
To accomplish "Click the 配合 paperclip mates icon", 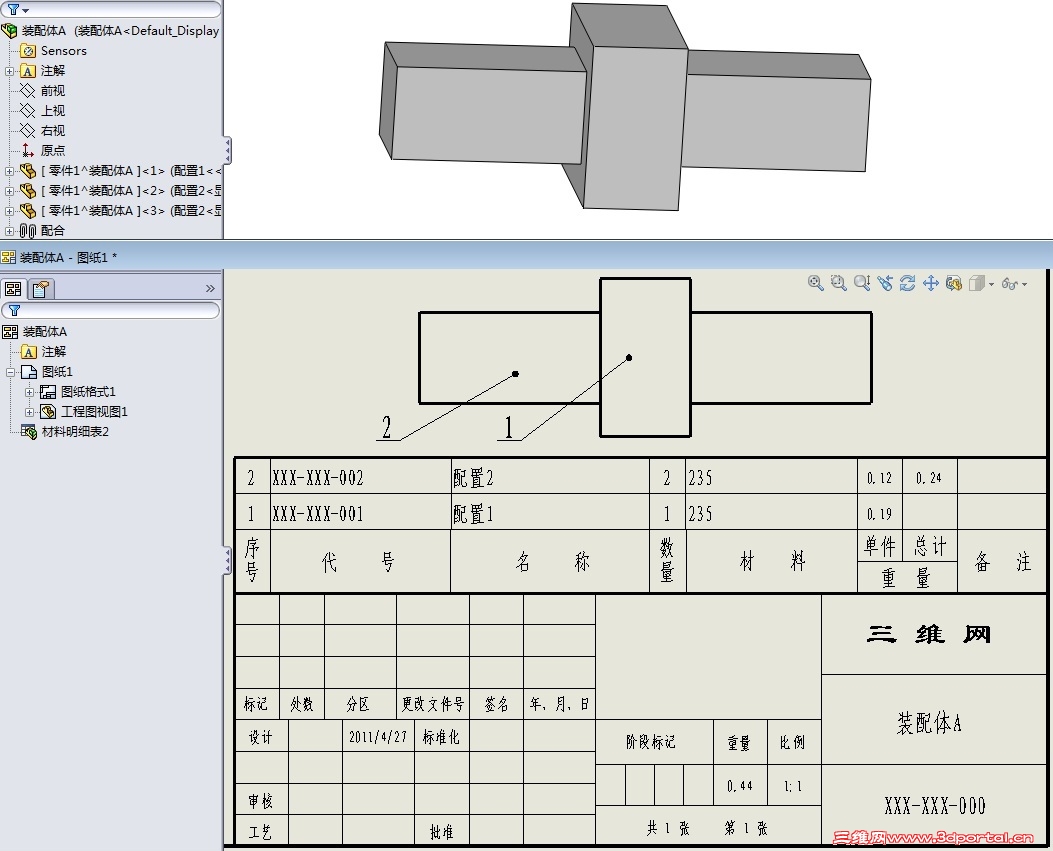I will pyautogui.click(x=28, y=231).
